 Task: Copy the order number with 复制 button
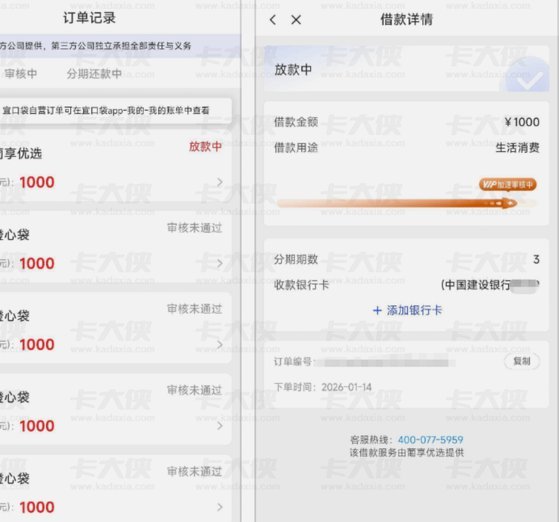(x=522, y=361)
